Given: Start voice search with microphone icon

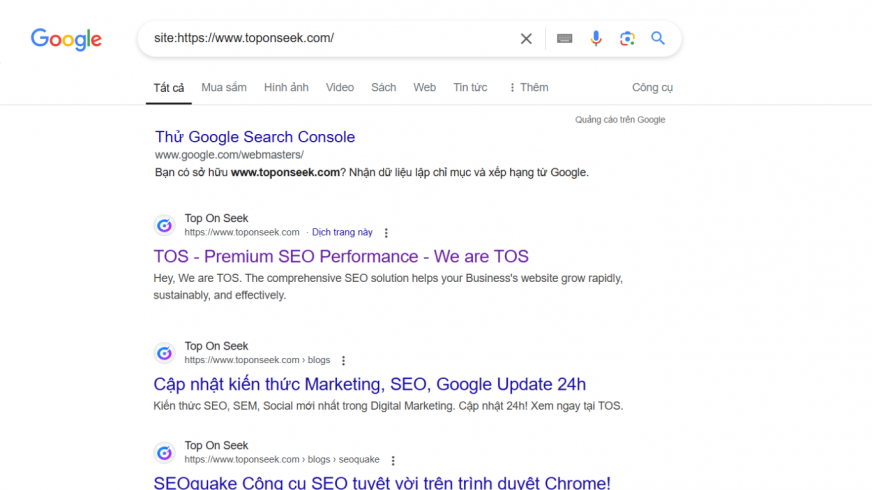Looking at the screenshot, I should [596, 39].
